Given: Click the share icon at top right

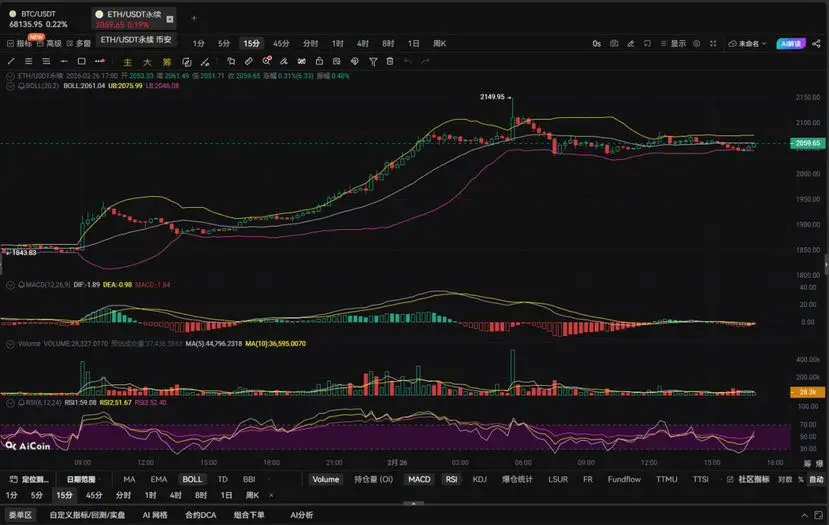Looking at the screenshot, I should 817,43.
